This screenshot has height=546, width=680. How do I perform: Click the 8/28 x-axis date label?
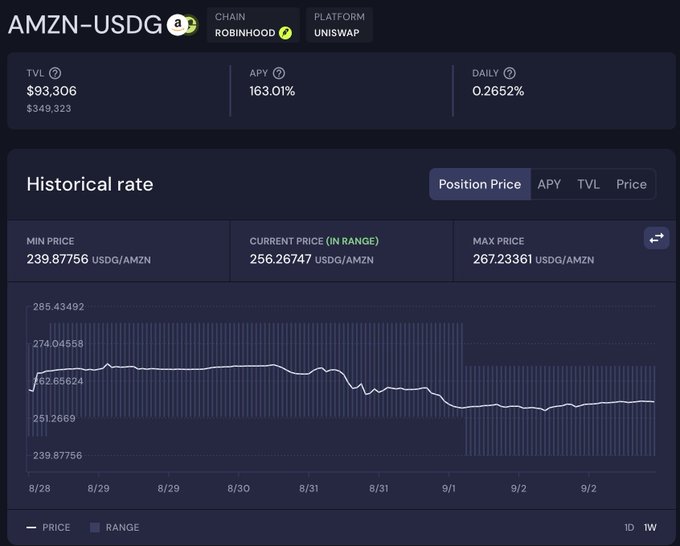[39, 488]
